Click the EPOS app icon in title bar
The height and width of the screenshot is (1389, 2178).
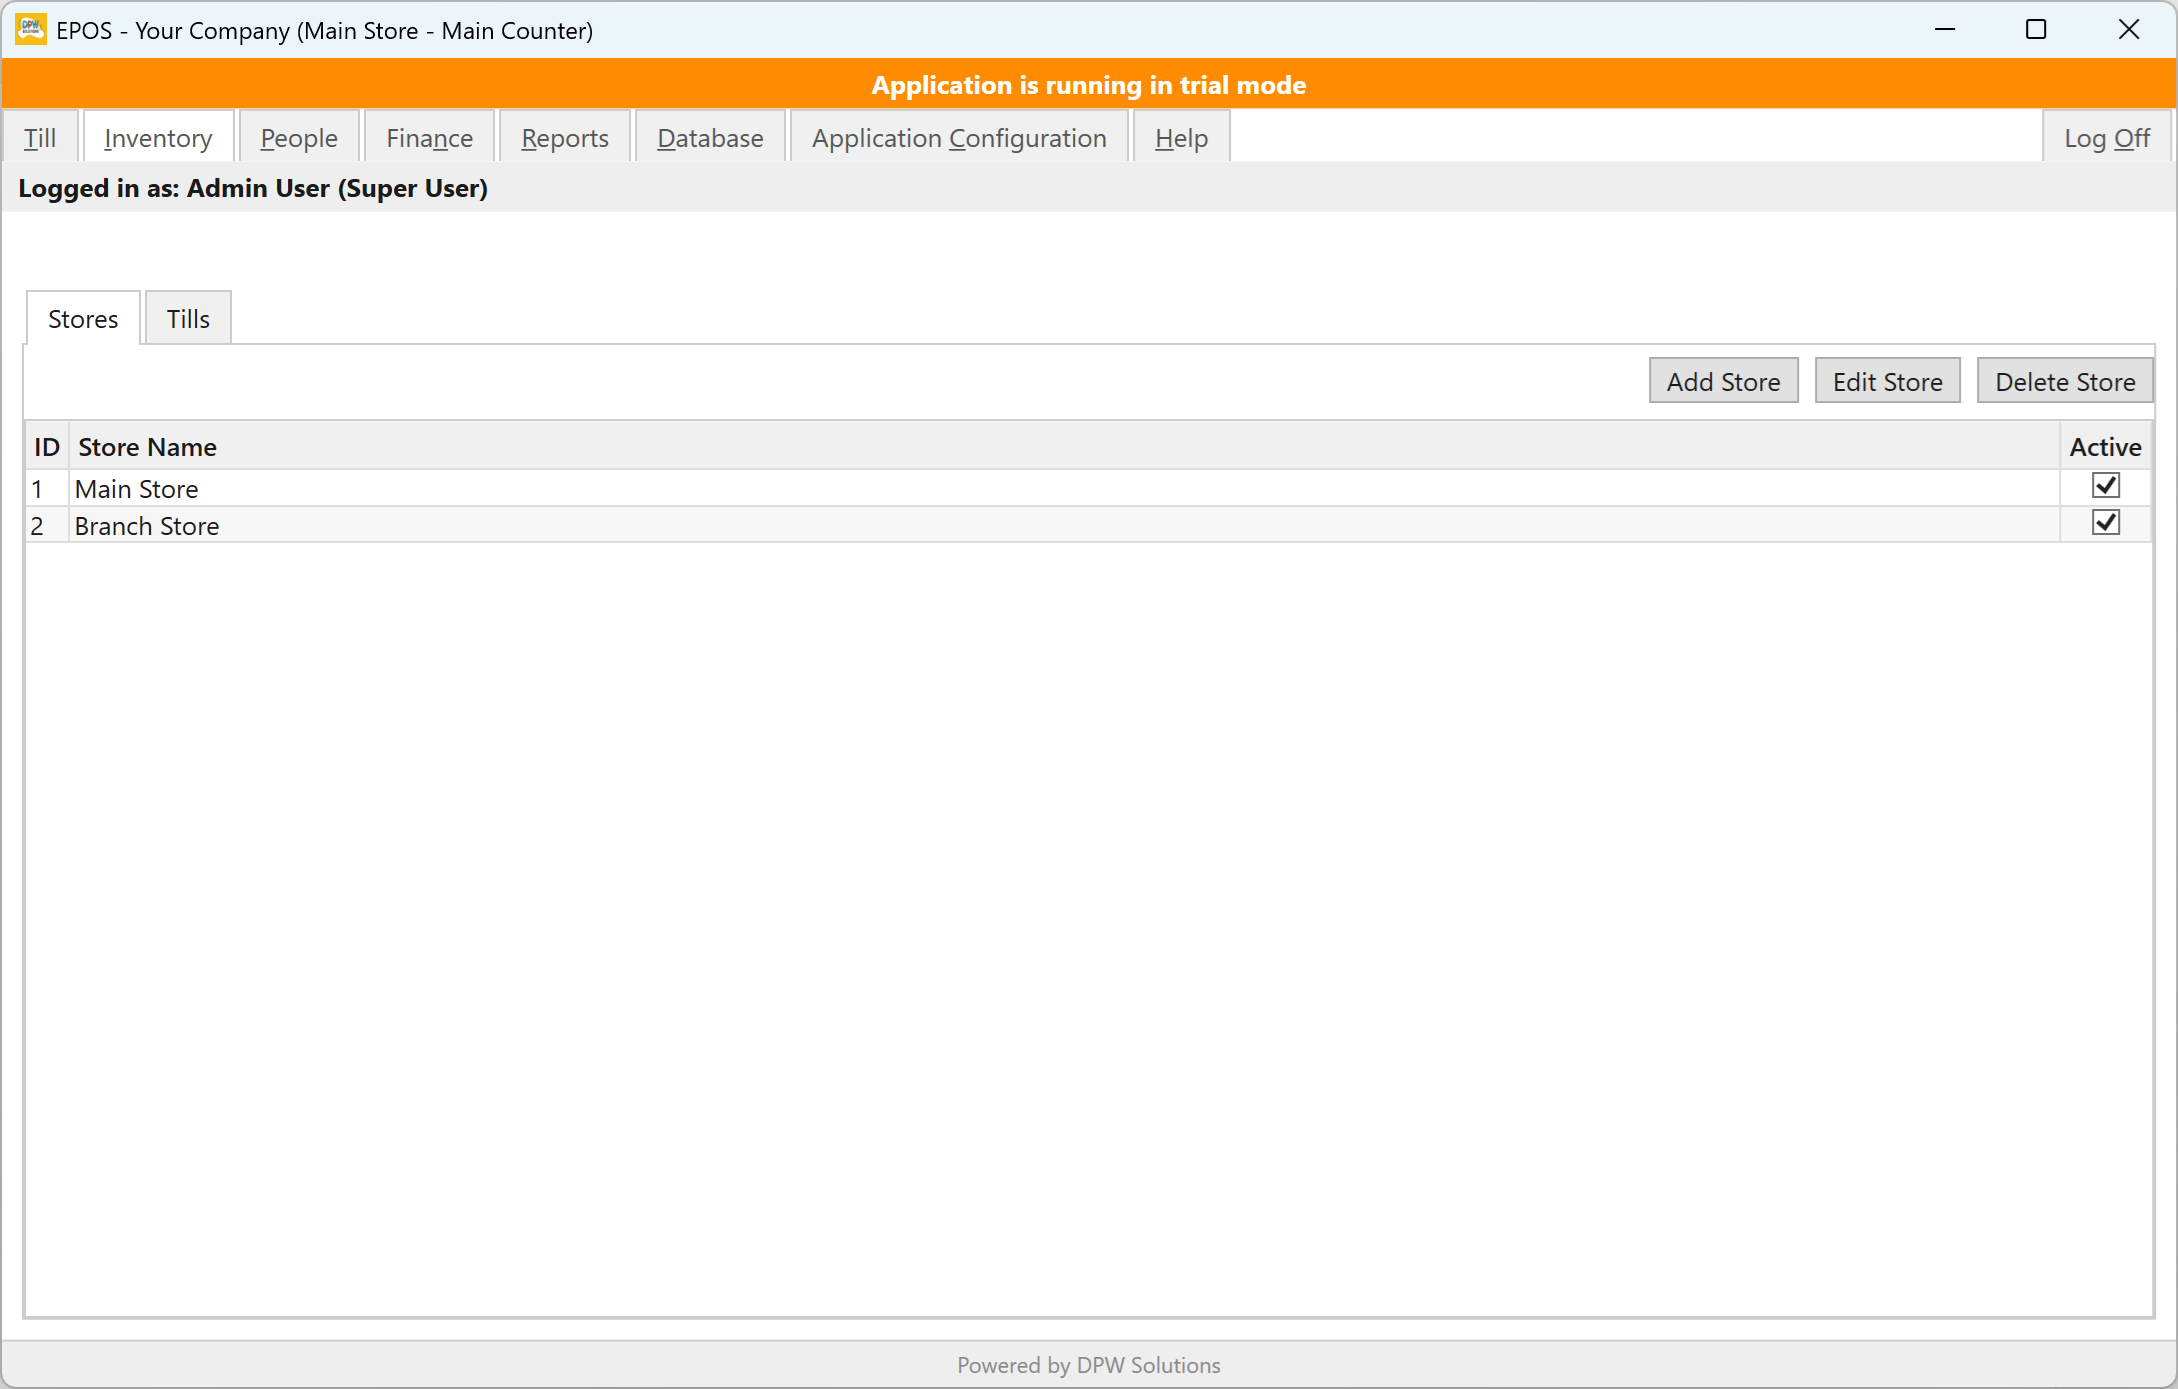pyautogui.click(x=31, y=30)
